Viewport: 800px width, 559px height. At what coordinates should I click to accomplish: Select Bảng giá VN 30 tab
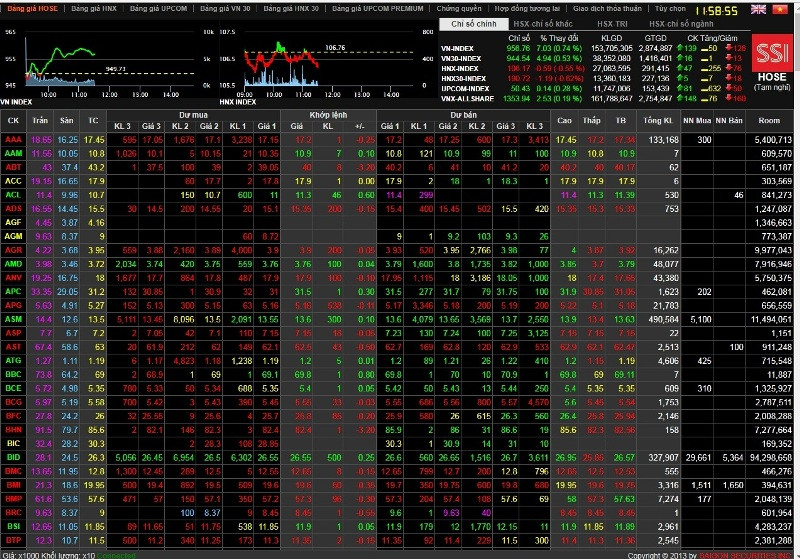[226, 8]
